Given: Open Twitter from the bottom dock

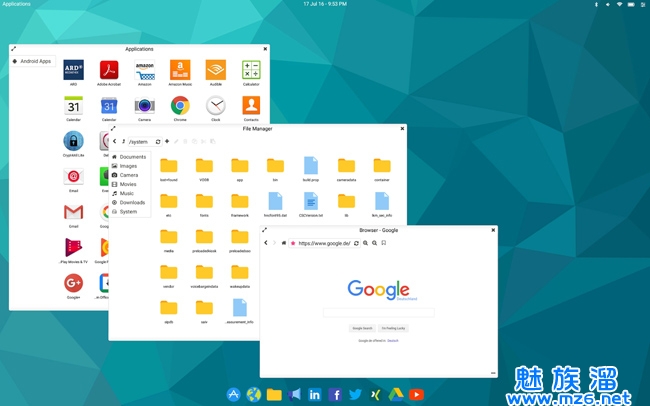Looking at the screenshot, I should coord(355,395).
